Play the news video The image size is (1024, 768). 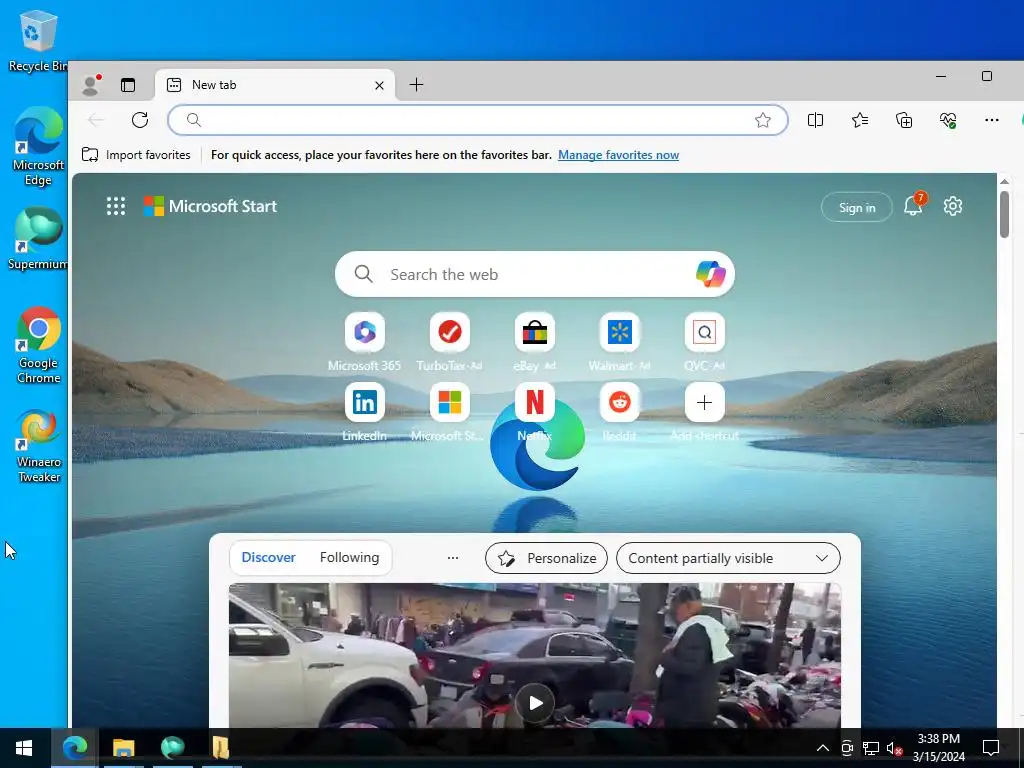pos(535,703)
